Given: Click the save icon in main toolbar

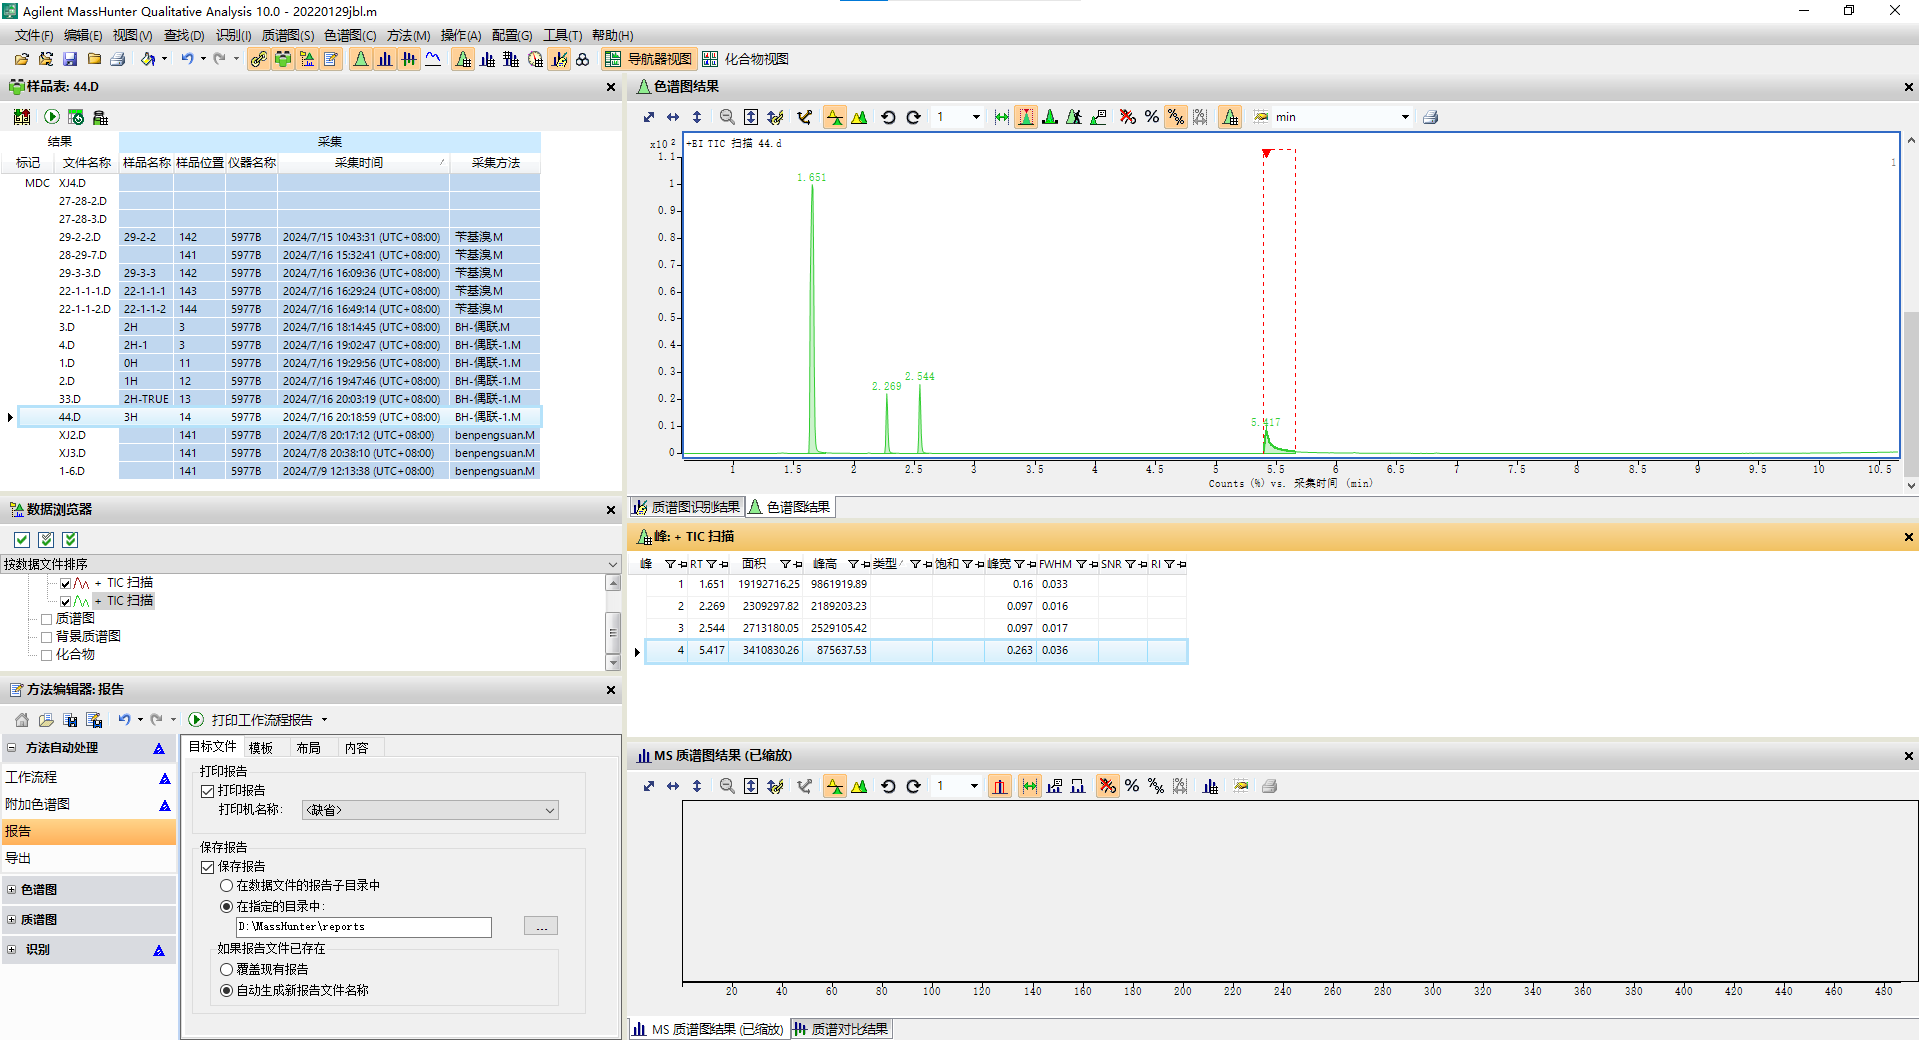Looking at the screenshot, I should pyautogui.click(x=70, y=60).
